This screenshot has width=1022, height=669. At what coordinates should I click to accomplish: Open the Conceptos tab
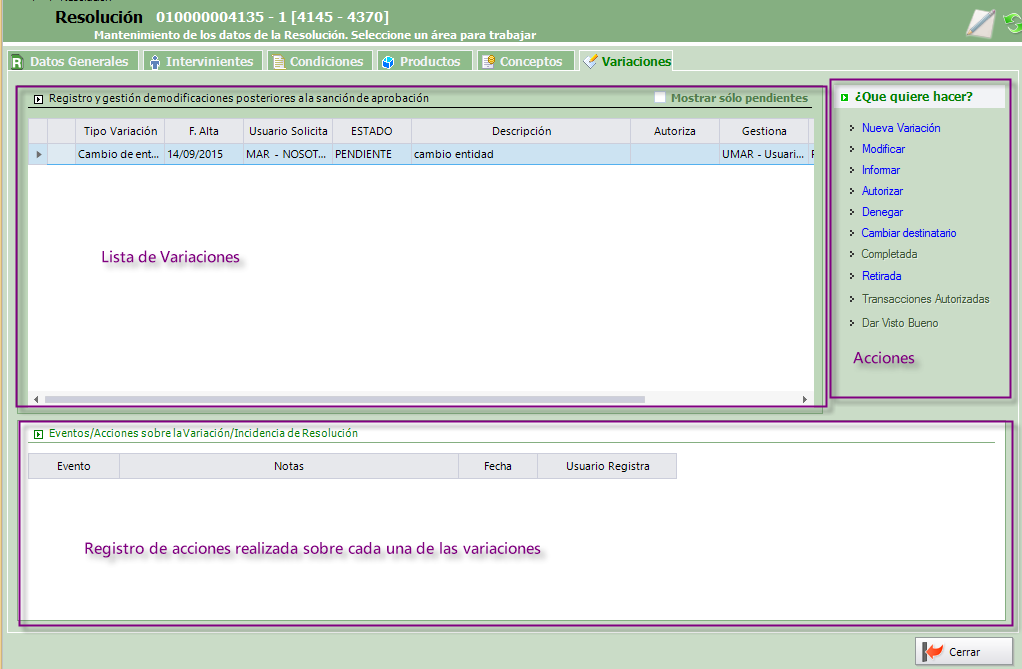525,61
